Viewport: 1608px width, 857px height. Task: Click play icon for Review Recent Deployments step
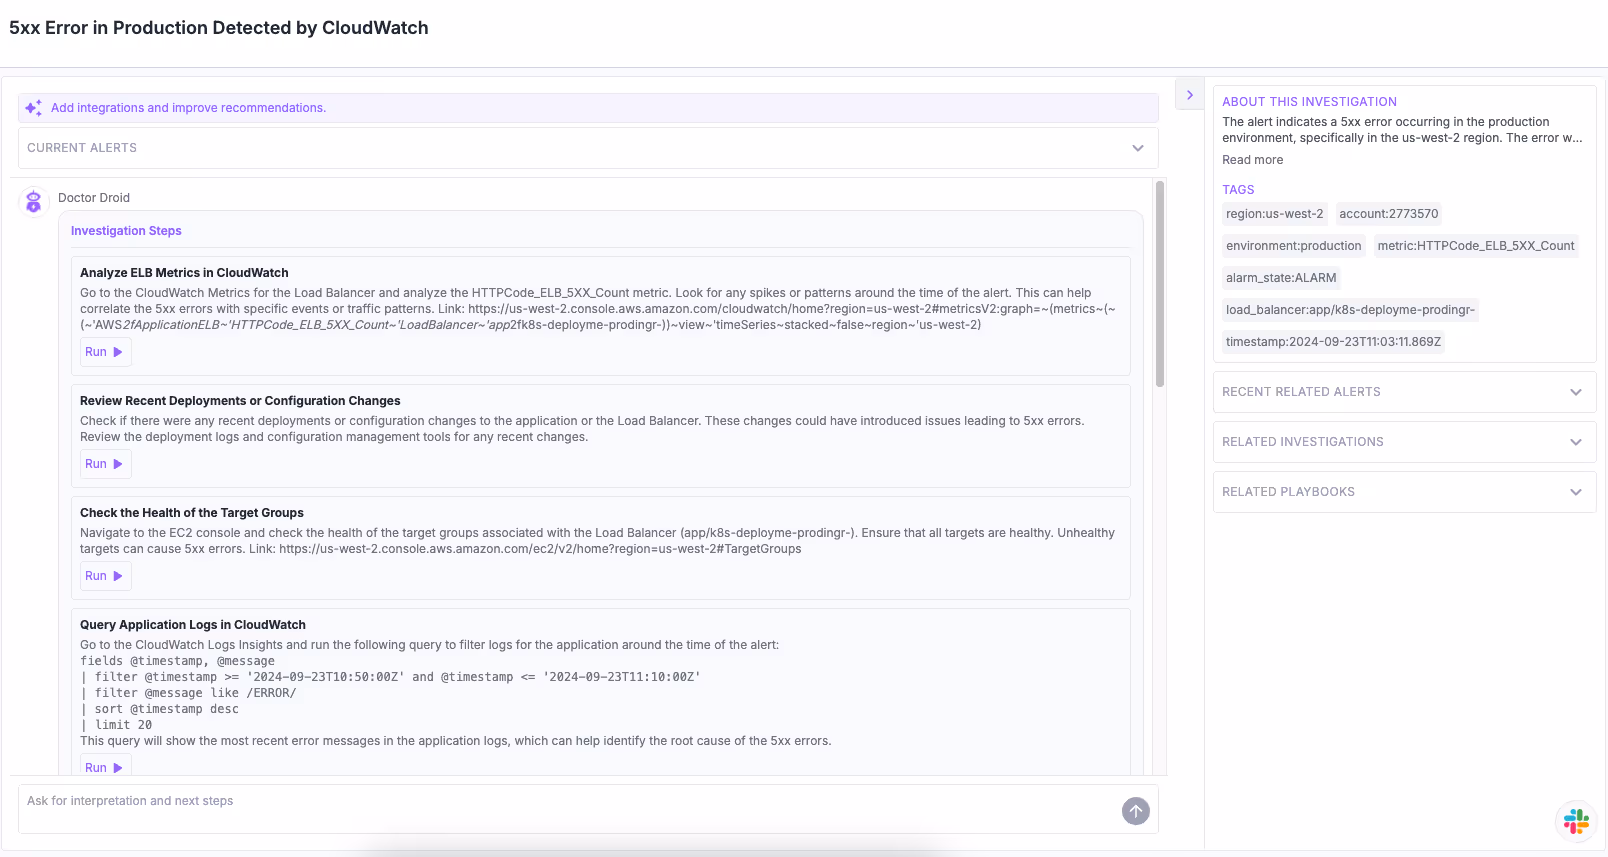118,464
